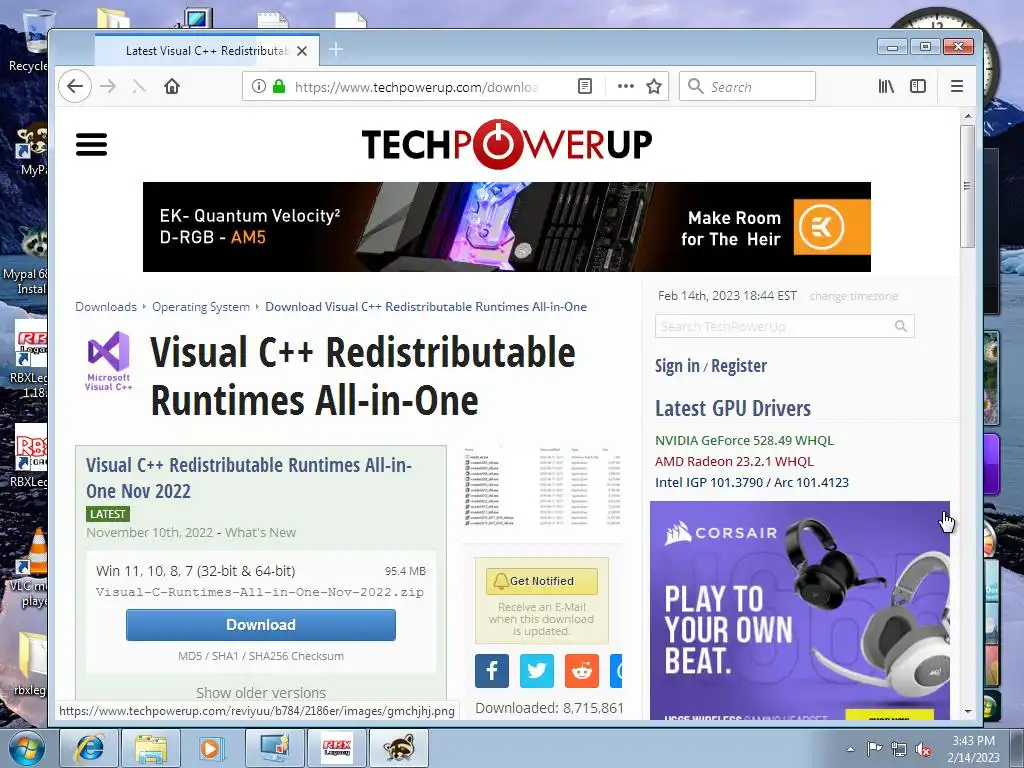Click the Microsoft Visual C++ logo
Viewport: 1024px width, 768px height.
(x=109, y=361)
